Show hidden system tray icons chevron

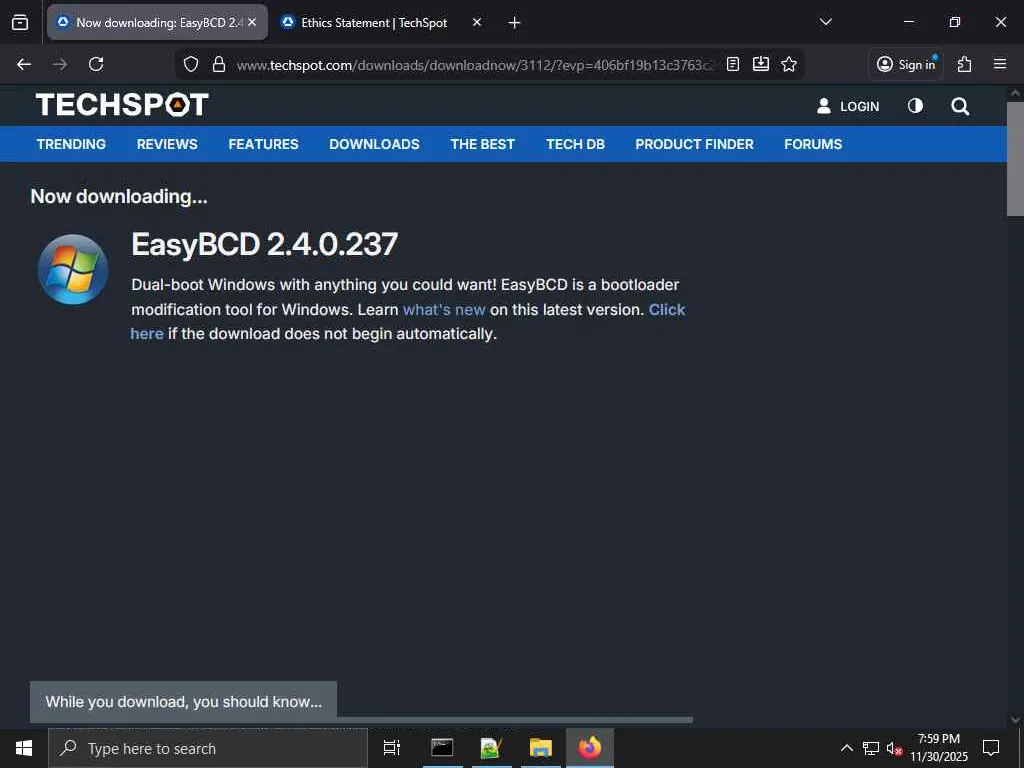(x=846, y=748)
